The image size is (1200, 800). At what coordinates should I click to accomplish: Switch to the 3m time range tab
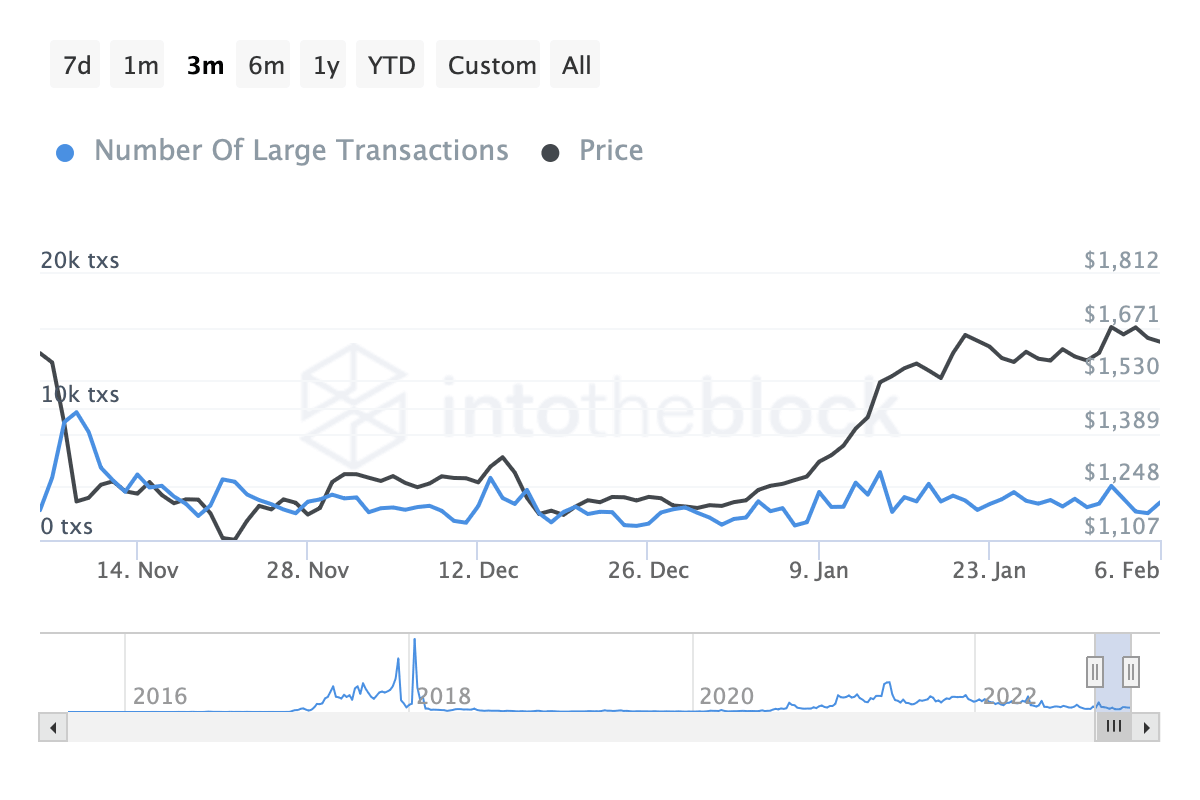click(x=204, y=64)
